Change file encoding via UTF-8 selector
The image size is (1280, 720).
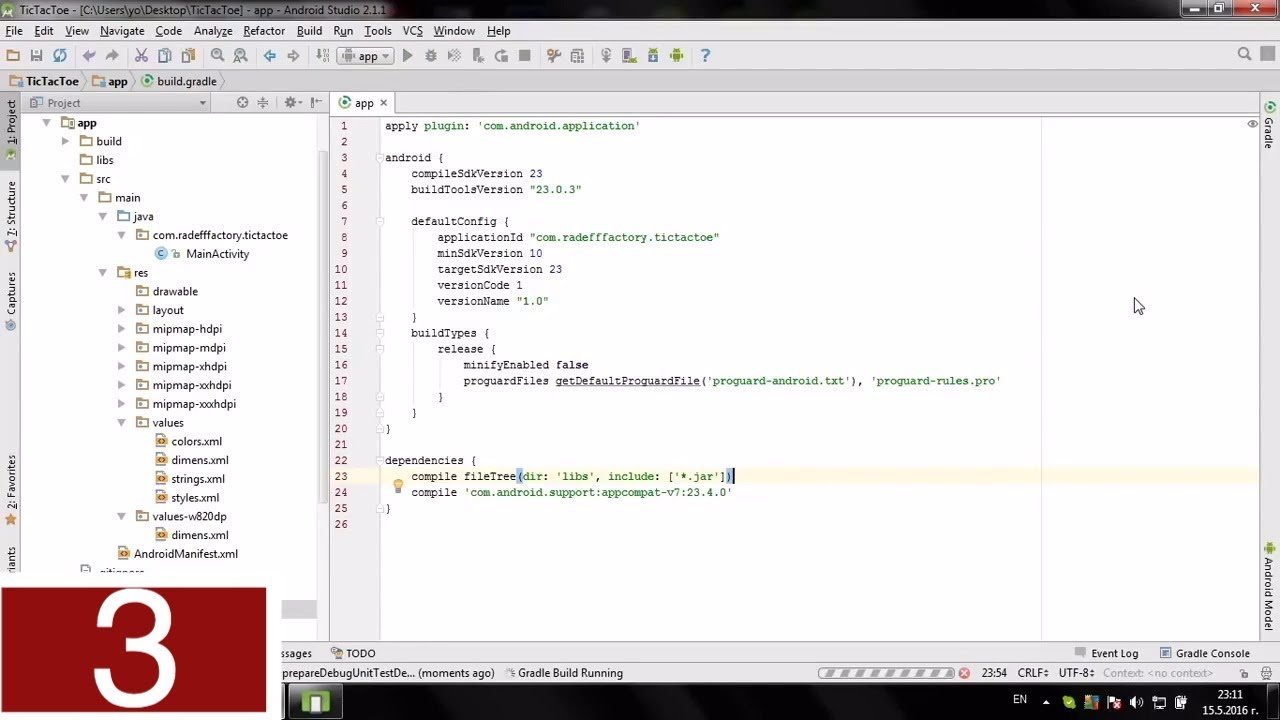(1076, 673)
